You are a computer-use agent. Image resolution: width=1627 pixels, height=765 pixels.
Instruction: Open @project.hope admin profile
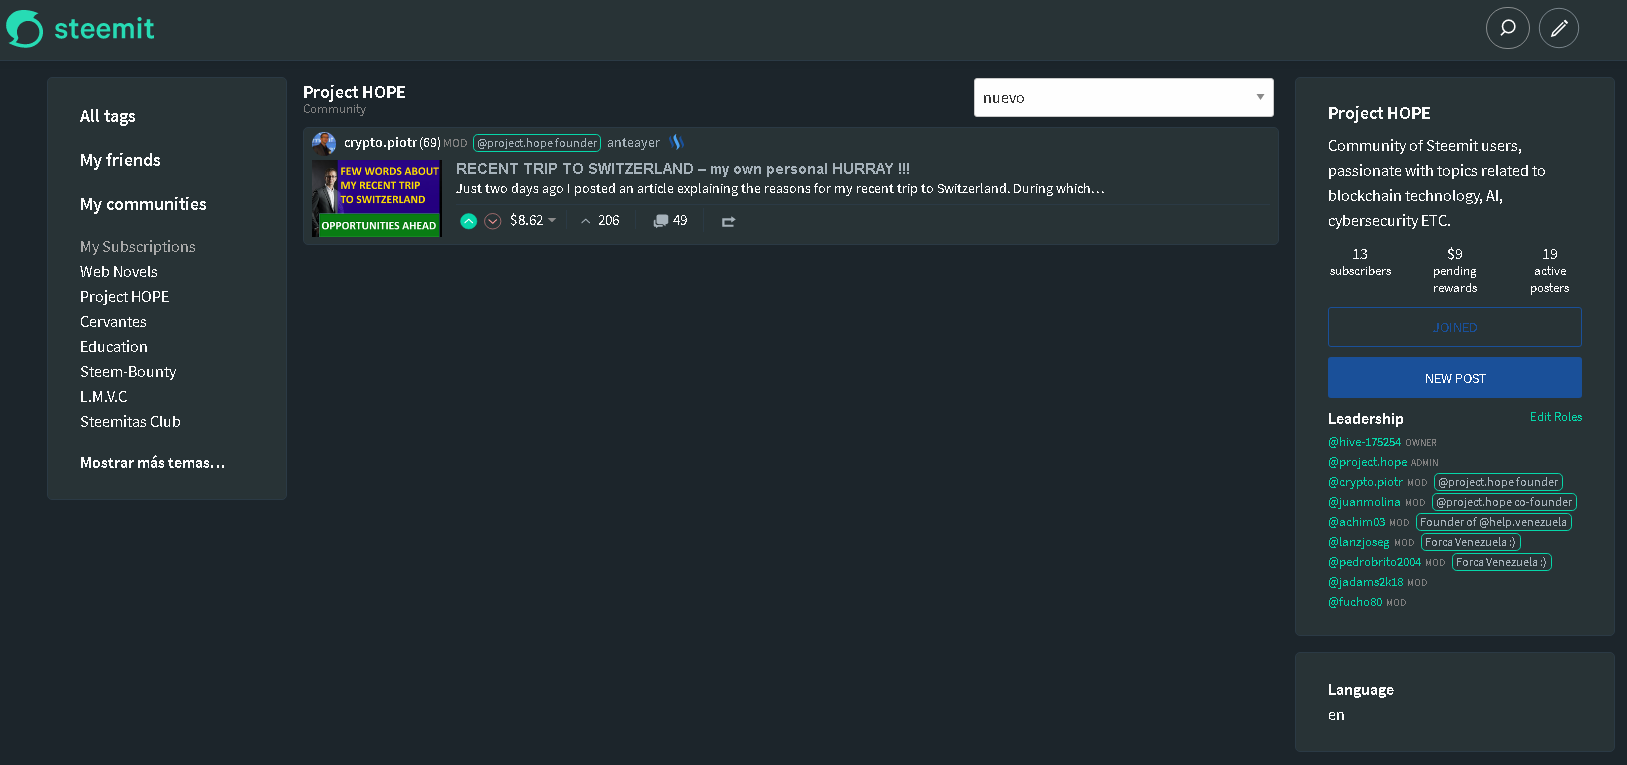click(x=1367, y=462)
